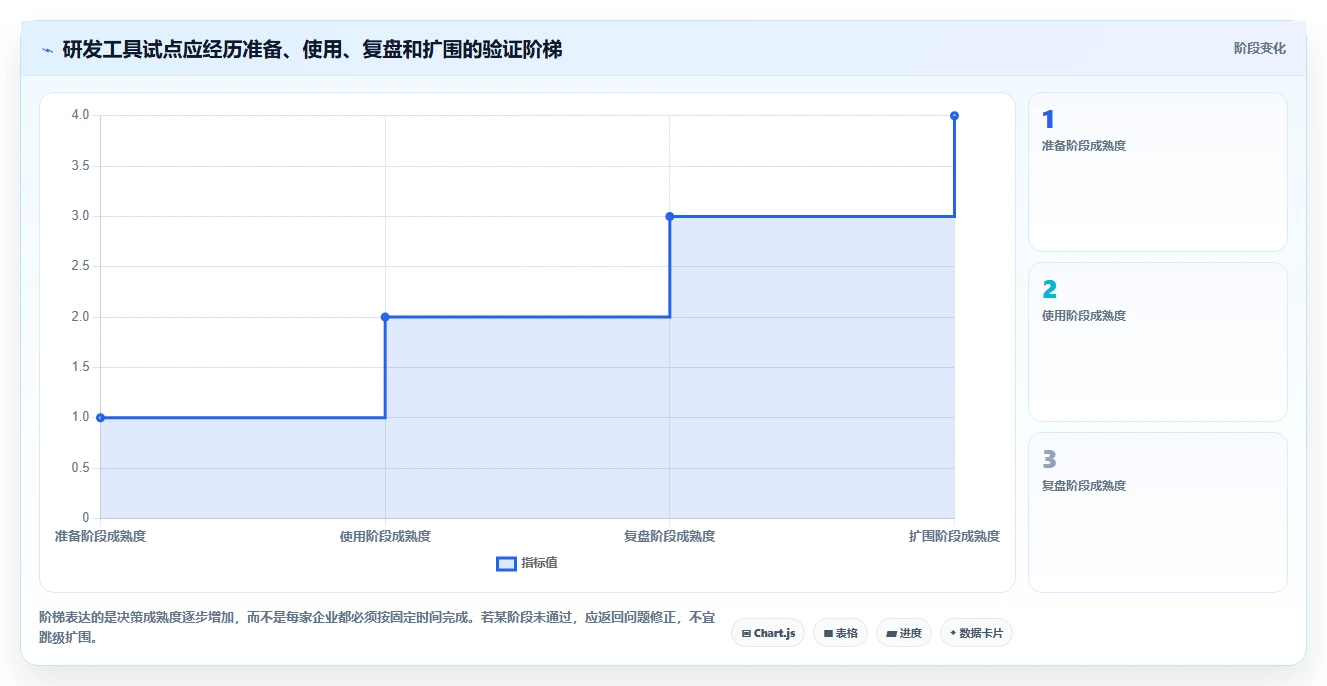Select the Chart.js tag chip

[x=768, y=633]
